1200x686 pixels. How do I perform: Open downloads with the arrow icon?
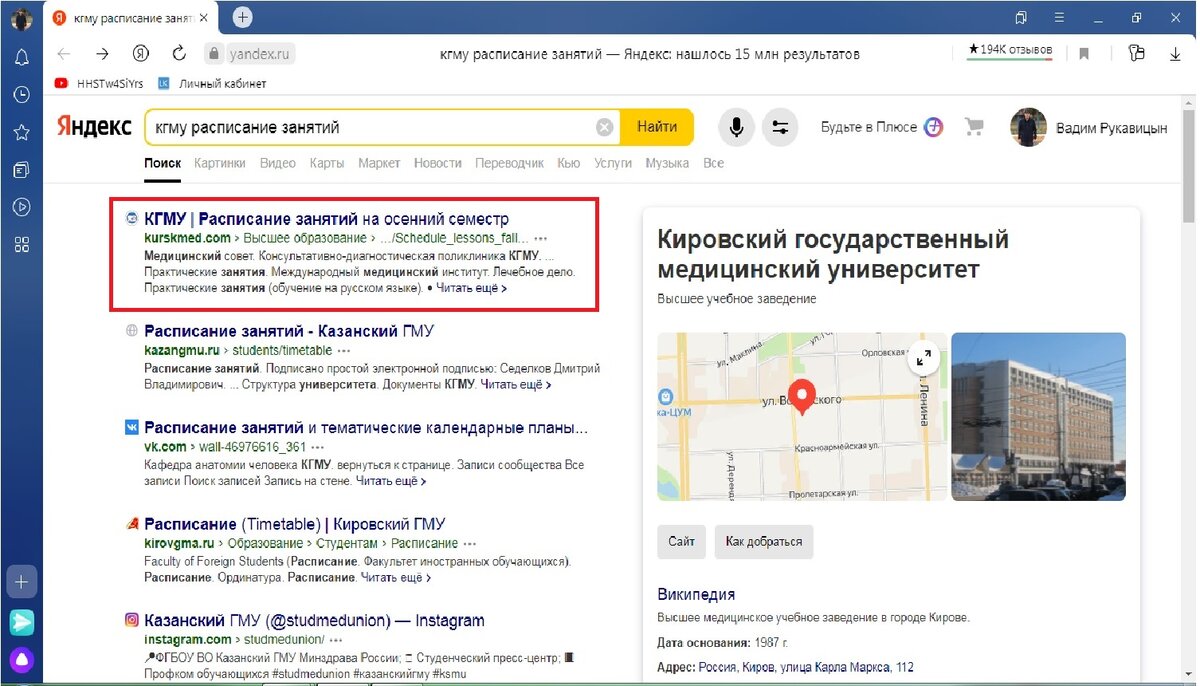1173,54
